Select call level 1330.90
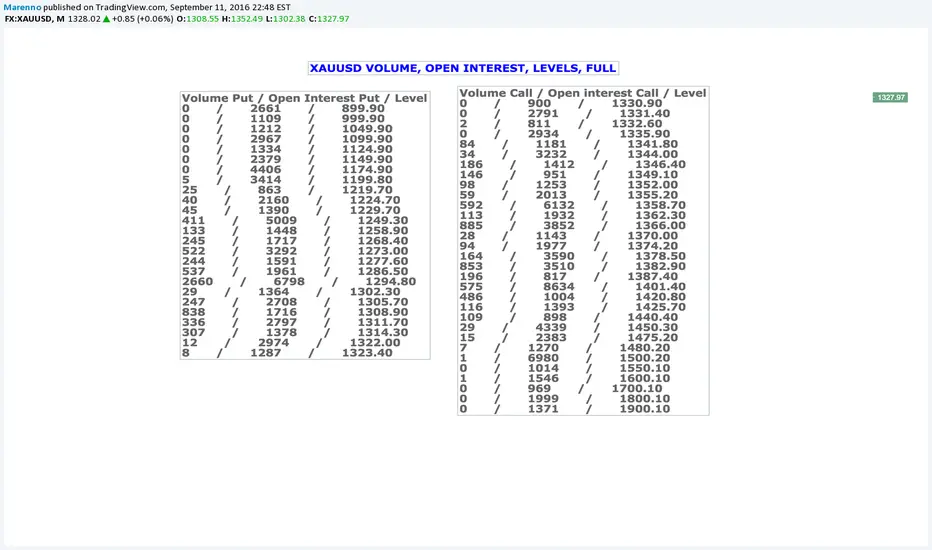Screen dimensions: 932x550 pyautogui.click(x=637, y=103)
